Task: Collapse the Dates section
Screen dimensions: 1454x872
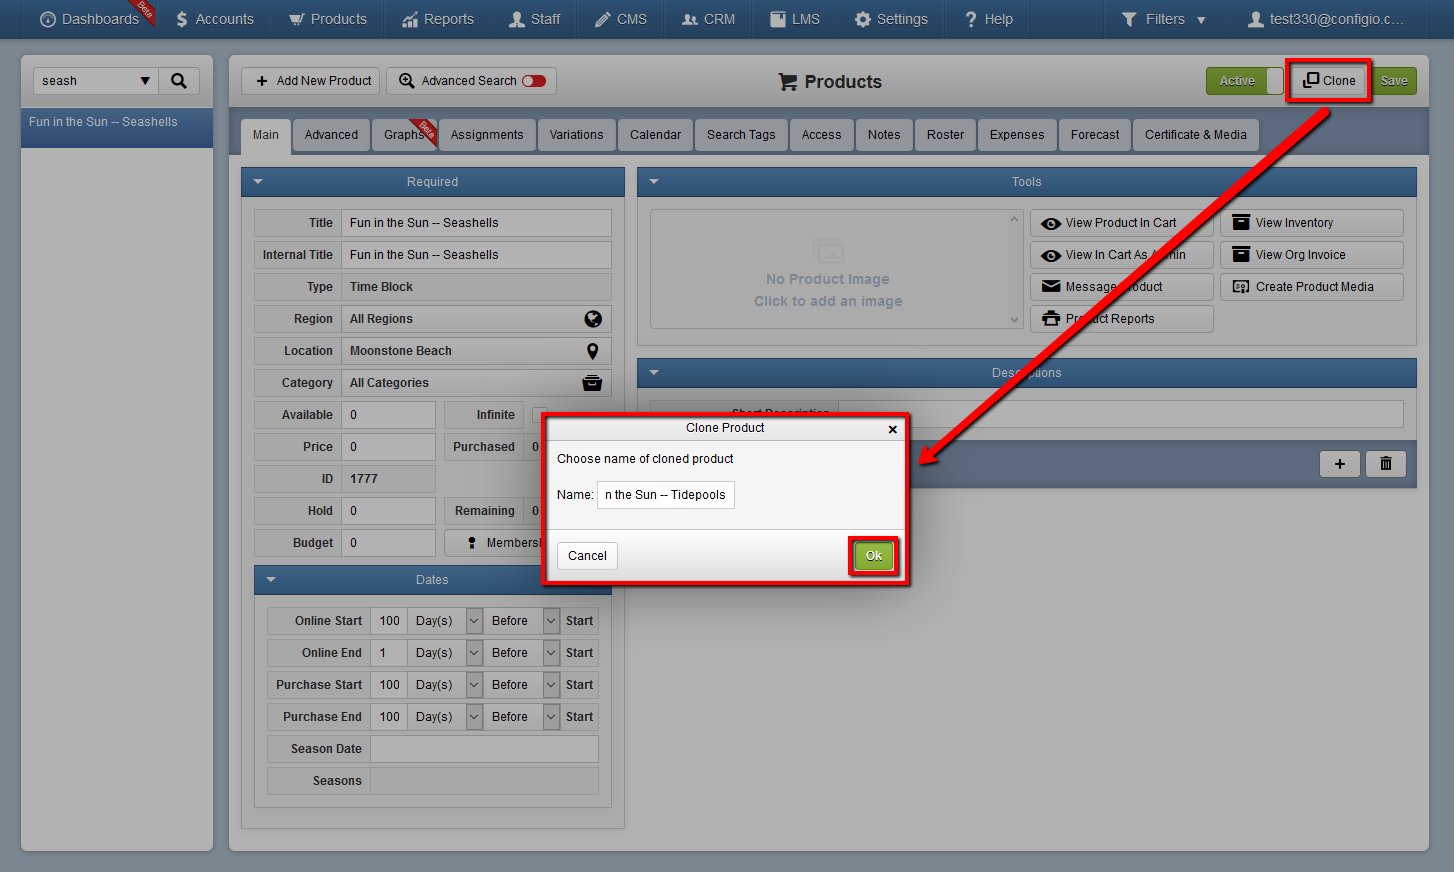Action: (x=271, y=580)
